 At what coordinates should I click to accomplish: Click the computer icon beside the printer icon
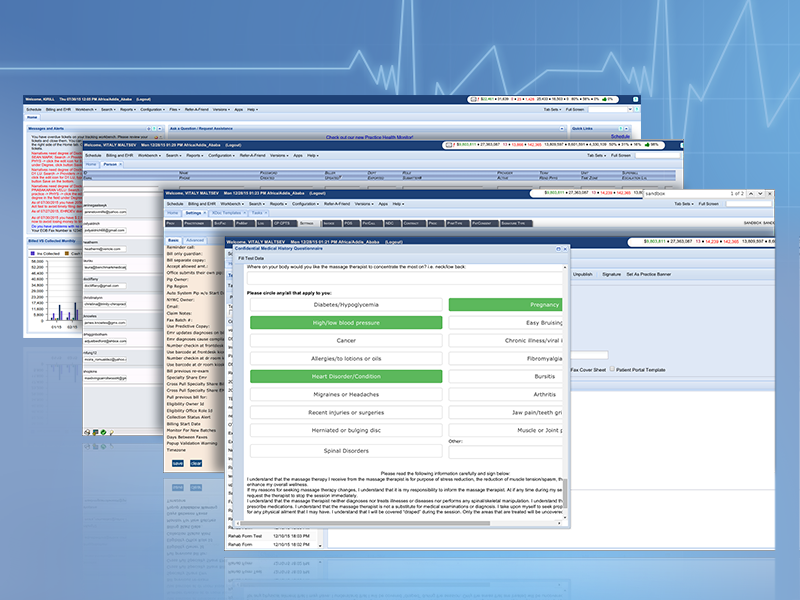[95, 432]
